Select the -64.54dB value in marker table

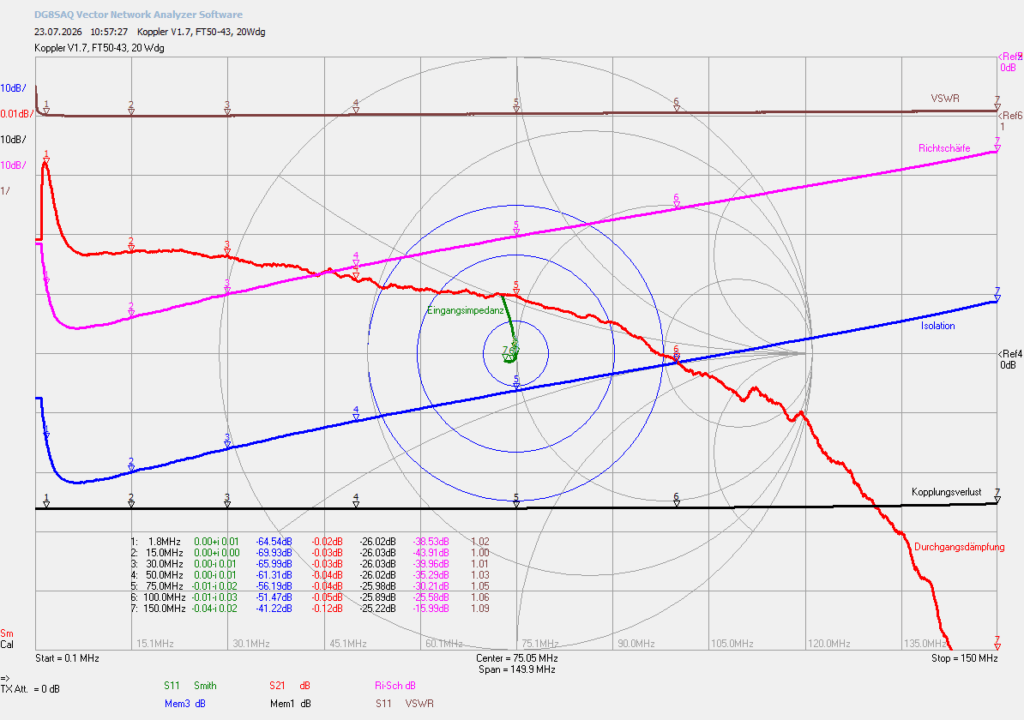click(274, 542)
